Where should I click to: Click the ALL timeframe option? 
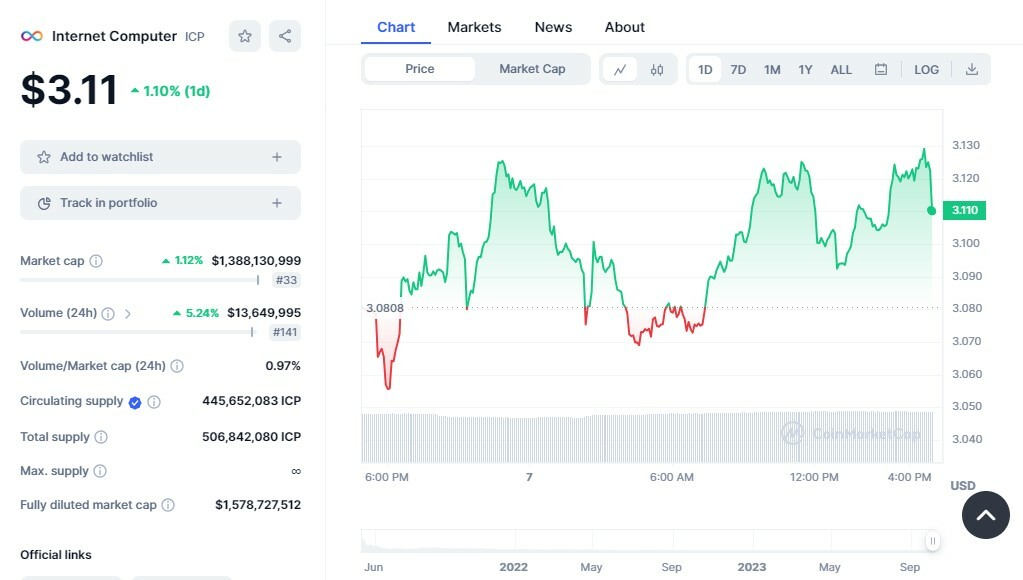tap(840, 69)
